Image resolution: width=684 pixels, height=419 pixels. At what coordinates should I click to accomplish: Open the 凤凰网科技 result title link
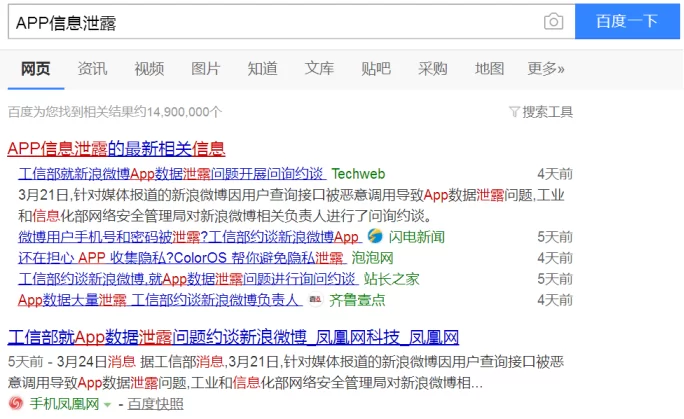232,336
